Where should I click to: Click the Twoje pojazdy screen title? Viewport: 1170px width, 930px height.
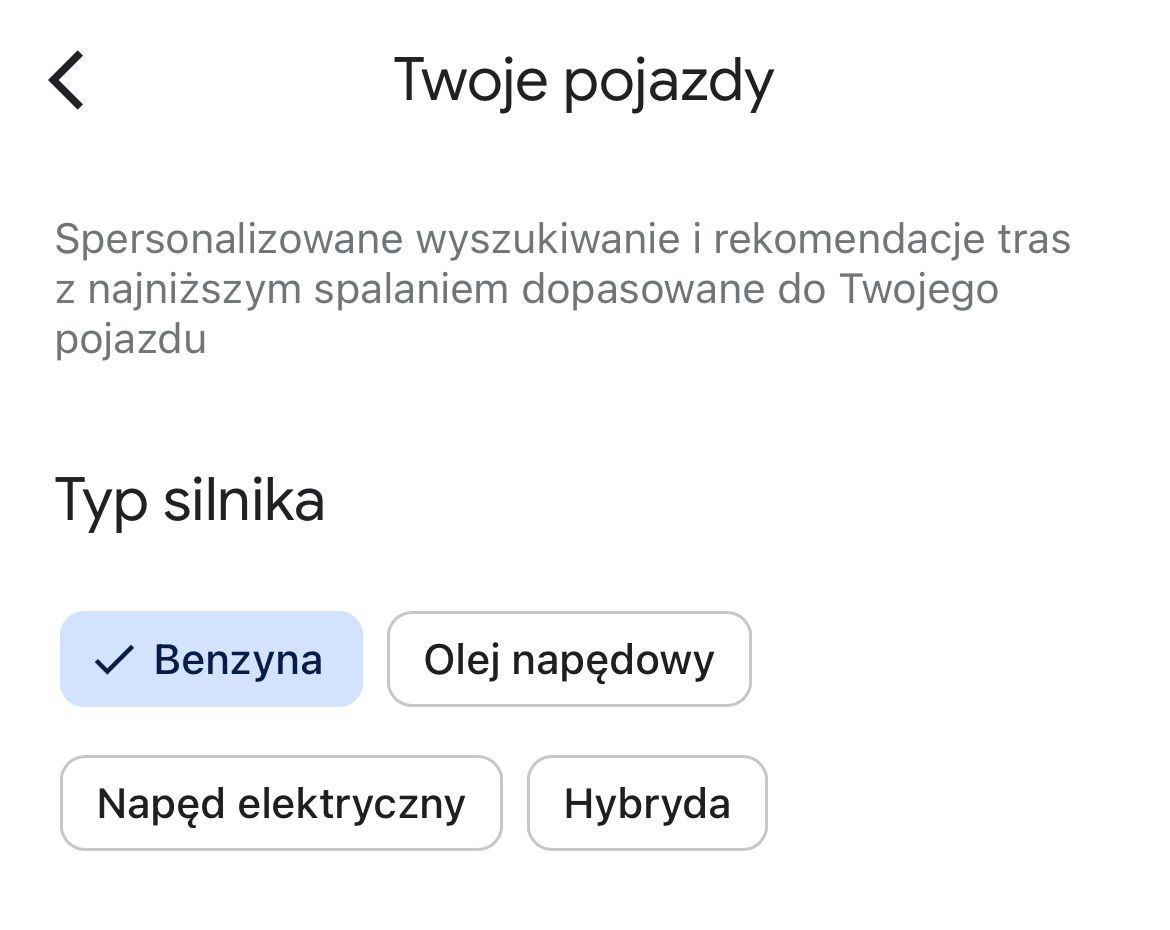coord(585,82)
